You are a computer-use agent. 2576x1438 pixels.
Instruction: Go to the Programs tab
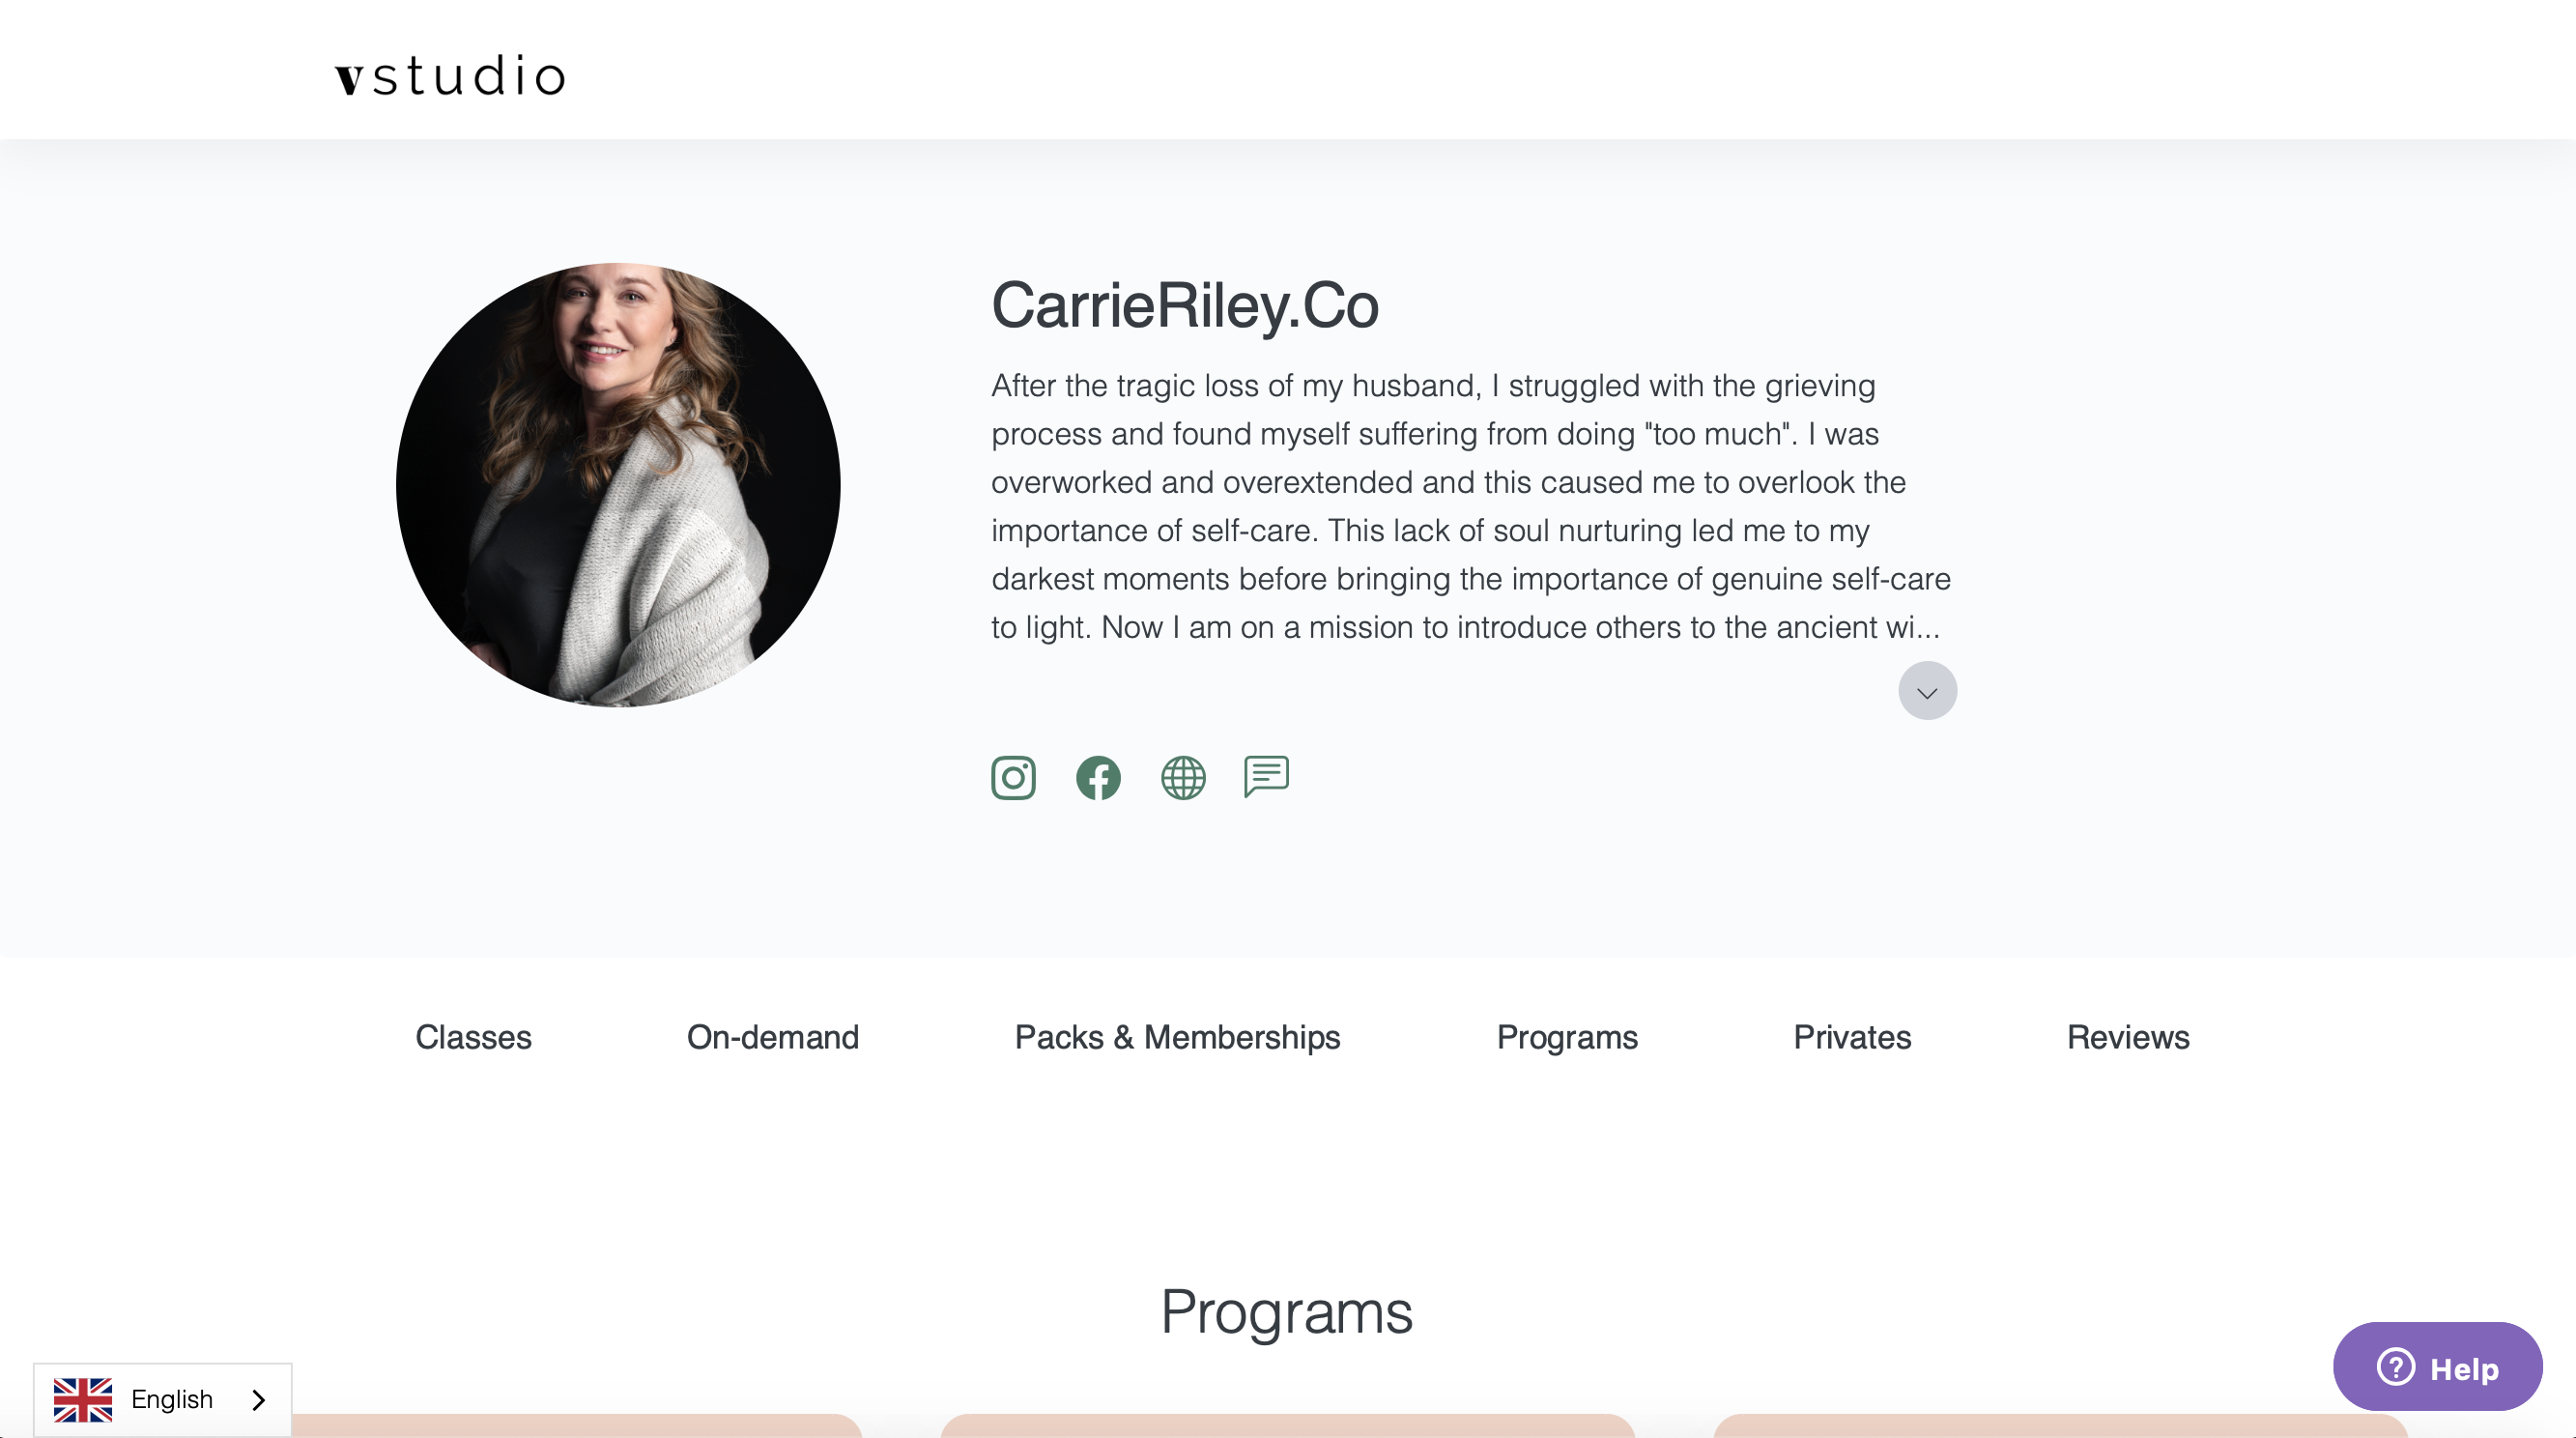[x=1567, y=1037]
